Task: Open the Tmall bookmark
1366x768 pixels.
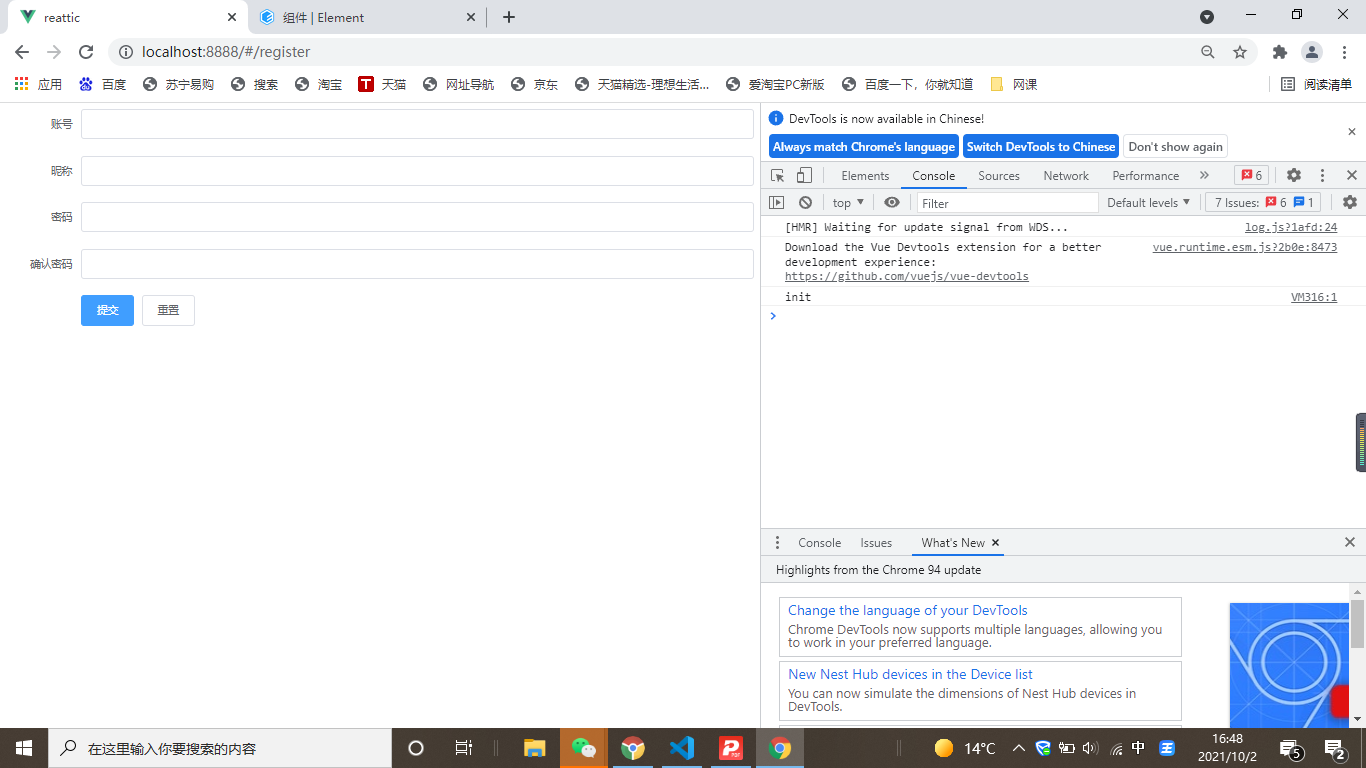Action: 382,84
